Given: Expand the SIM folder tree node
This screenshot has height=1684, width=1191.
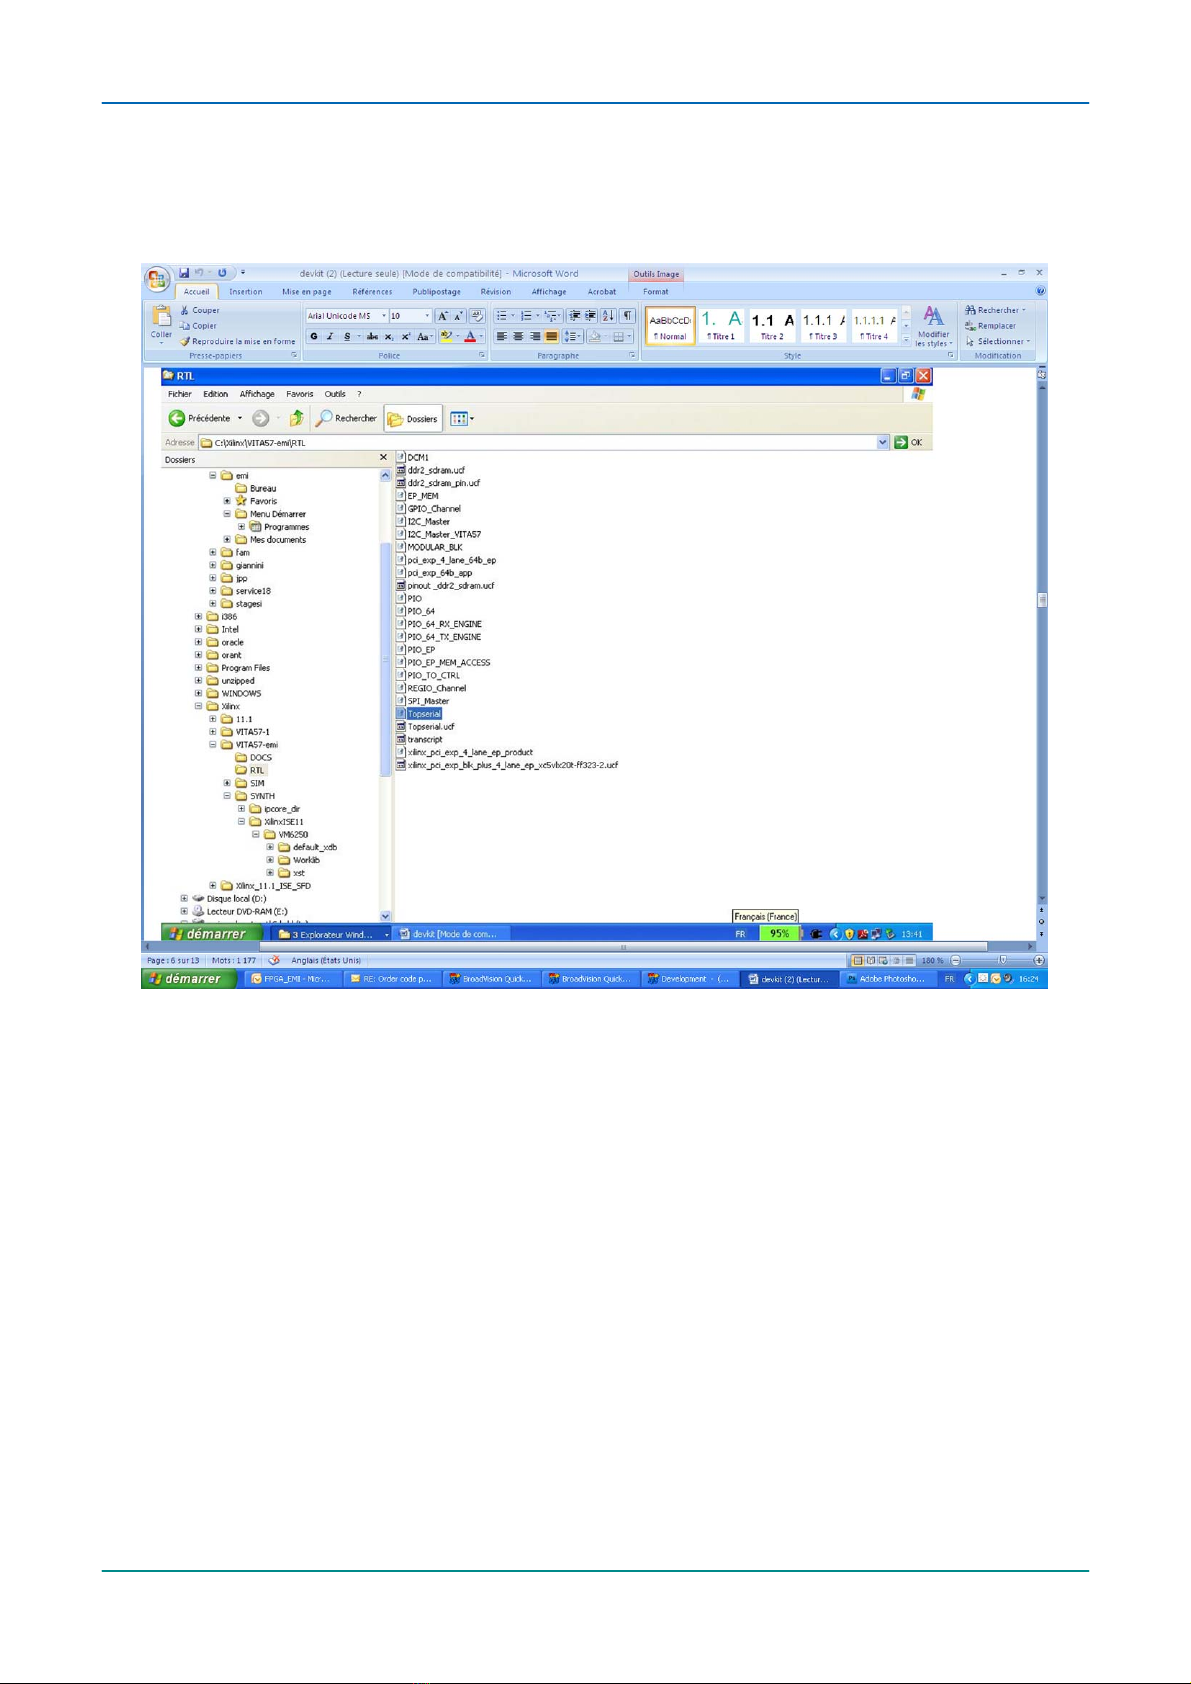Looking at the screenshot, I should click(227, 784).
